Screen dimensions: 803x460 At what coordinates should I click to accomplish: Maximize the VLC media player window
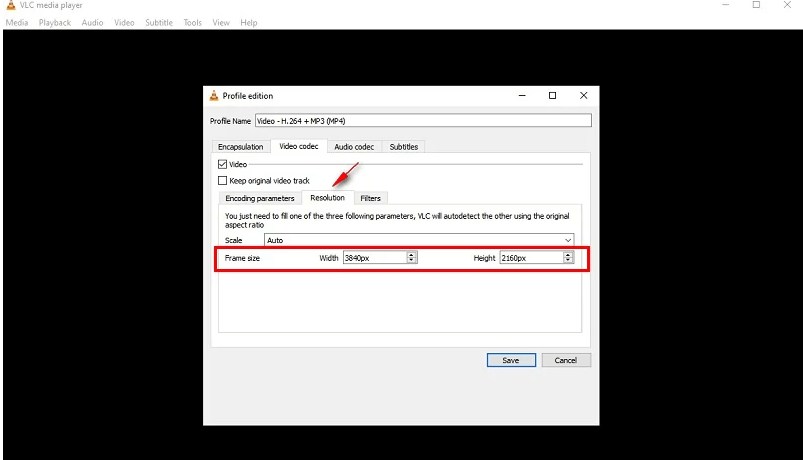point(756,5)
